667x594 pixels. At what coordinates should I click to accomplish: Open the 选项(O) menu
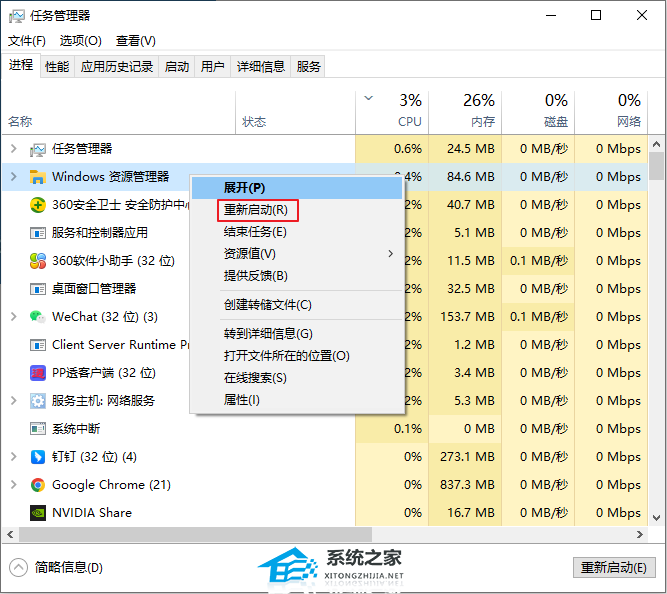(80, 41)
